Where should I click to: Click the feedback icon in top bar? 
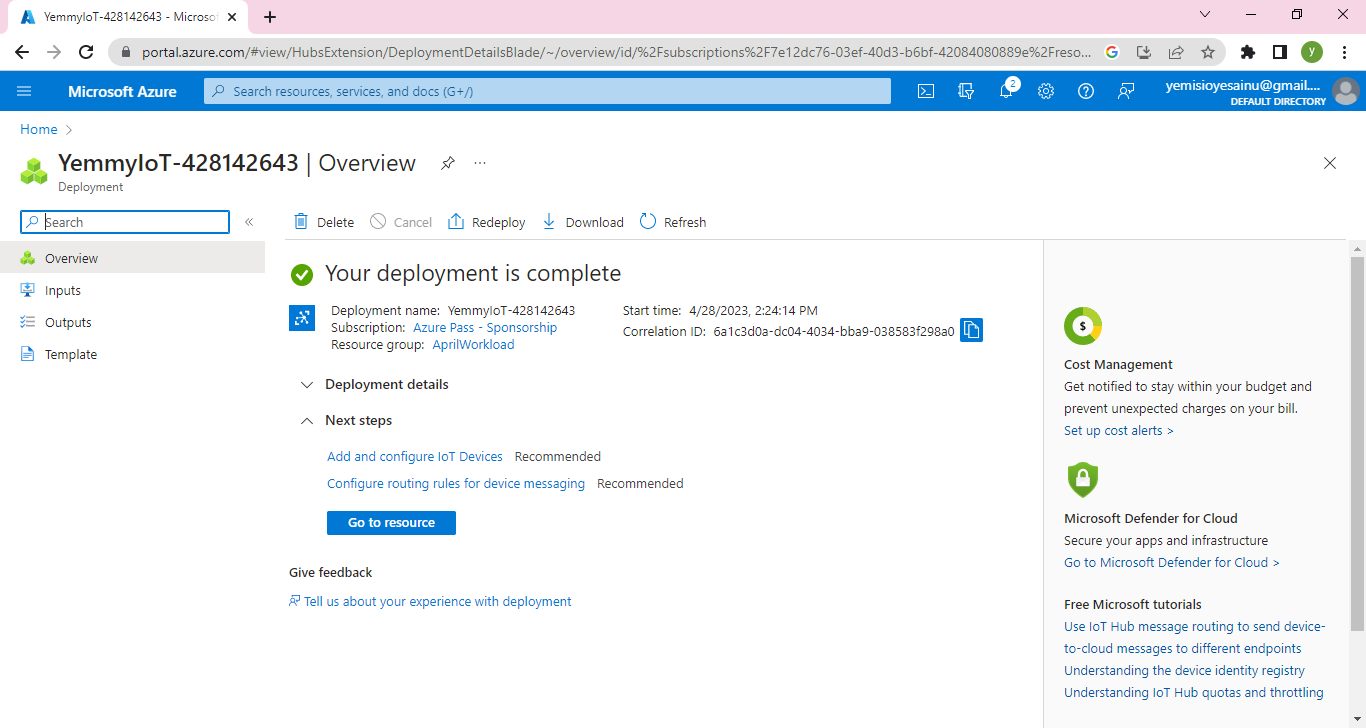tap(1126, 91)
